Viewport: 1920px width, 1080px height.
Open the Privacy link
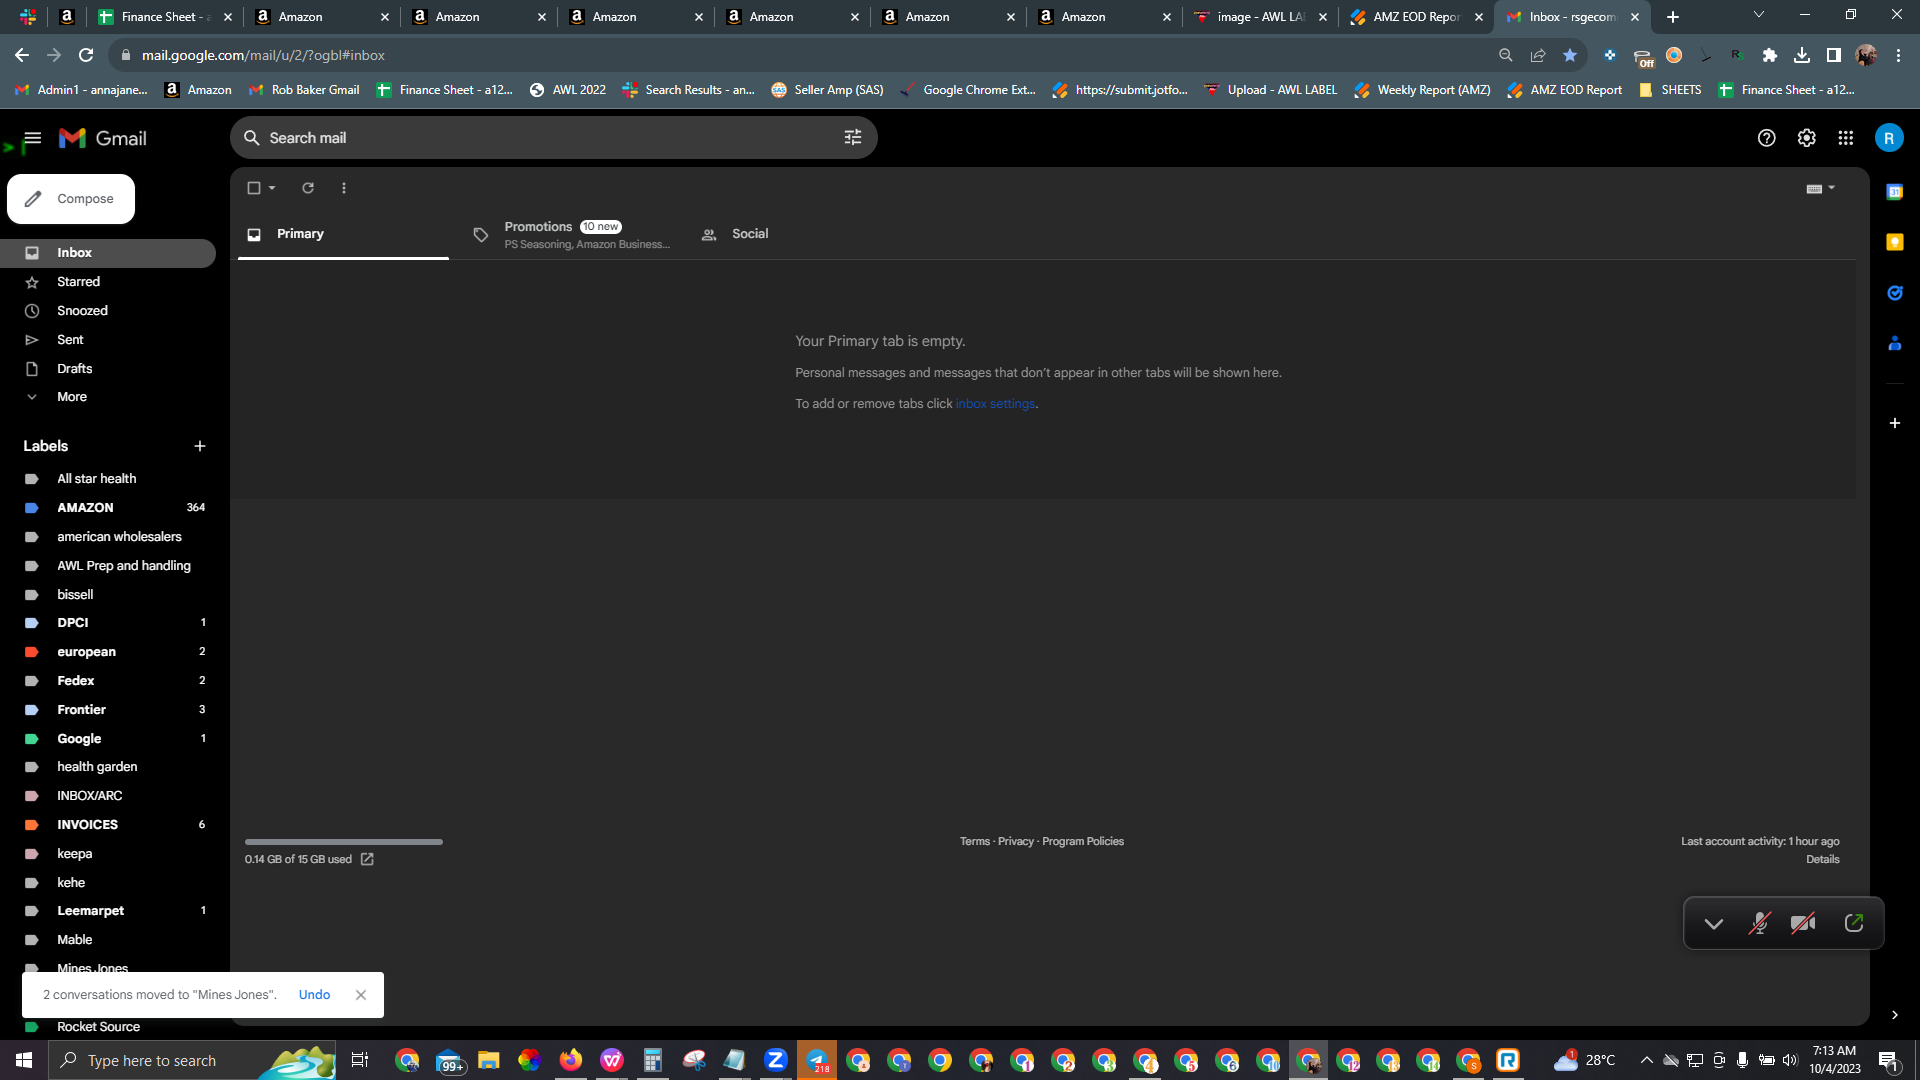(1015, 842)
